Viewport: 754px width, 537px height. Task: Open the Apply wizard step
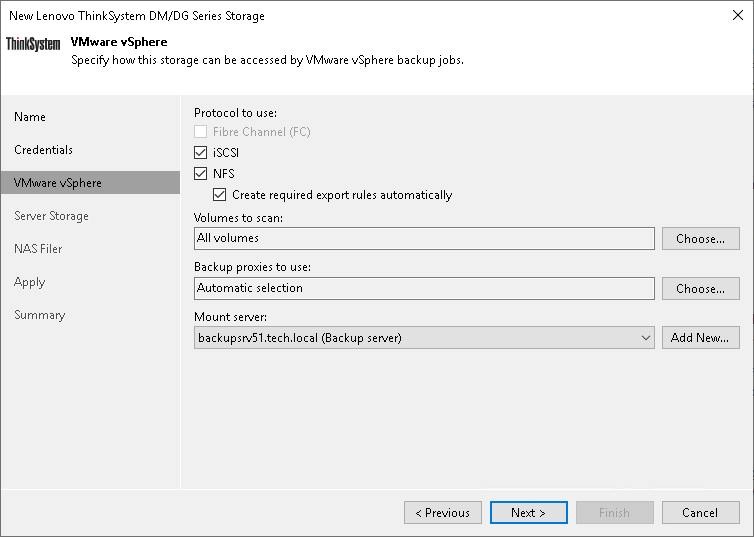tap(29, 282)
